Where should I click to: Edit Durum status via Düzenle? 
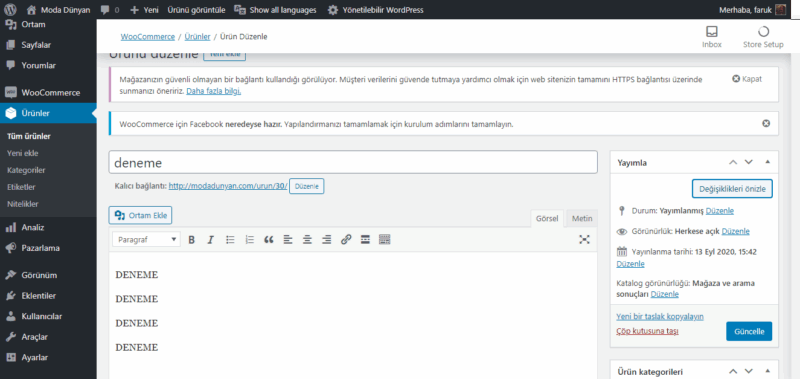720,210
